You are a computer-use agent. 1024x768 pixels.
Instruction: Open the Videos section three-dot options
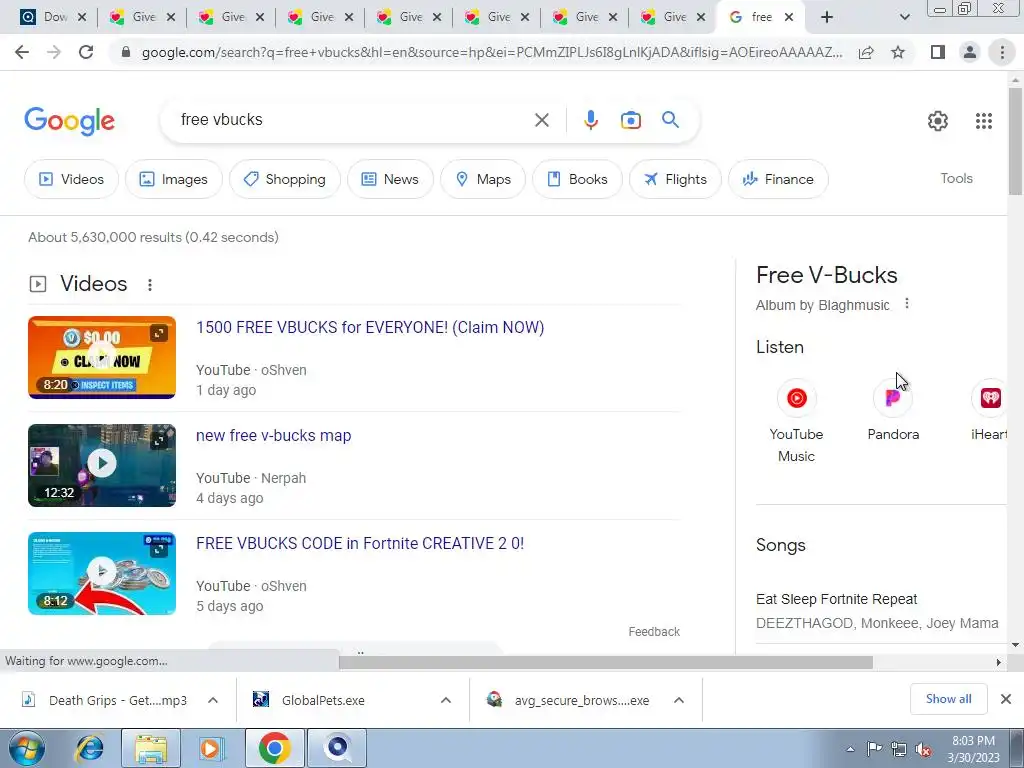click(x=150, y=285)
